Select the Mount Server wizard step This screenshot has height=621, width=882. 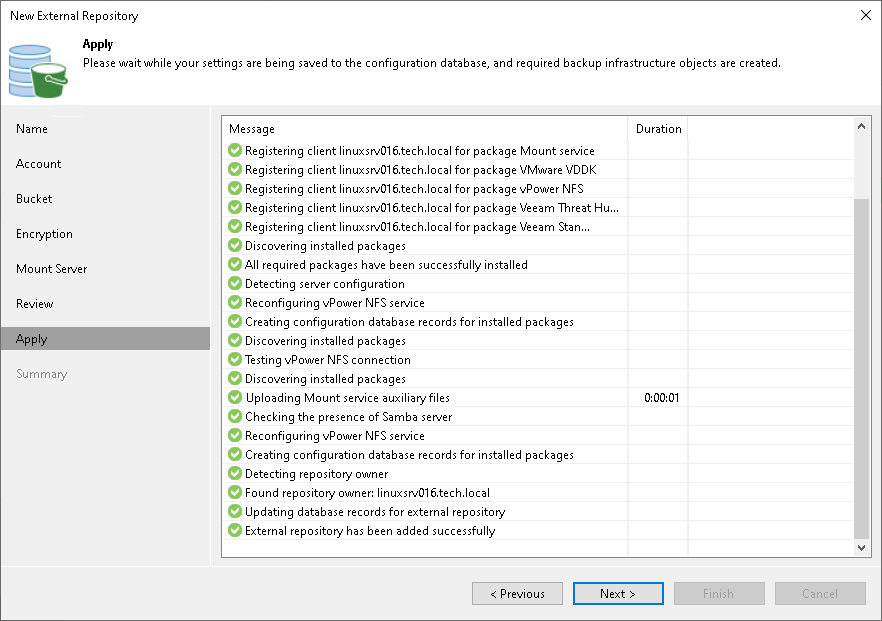(x=52, y=269)
